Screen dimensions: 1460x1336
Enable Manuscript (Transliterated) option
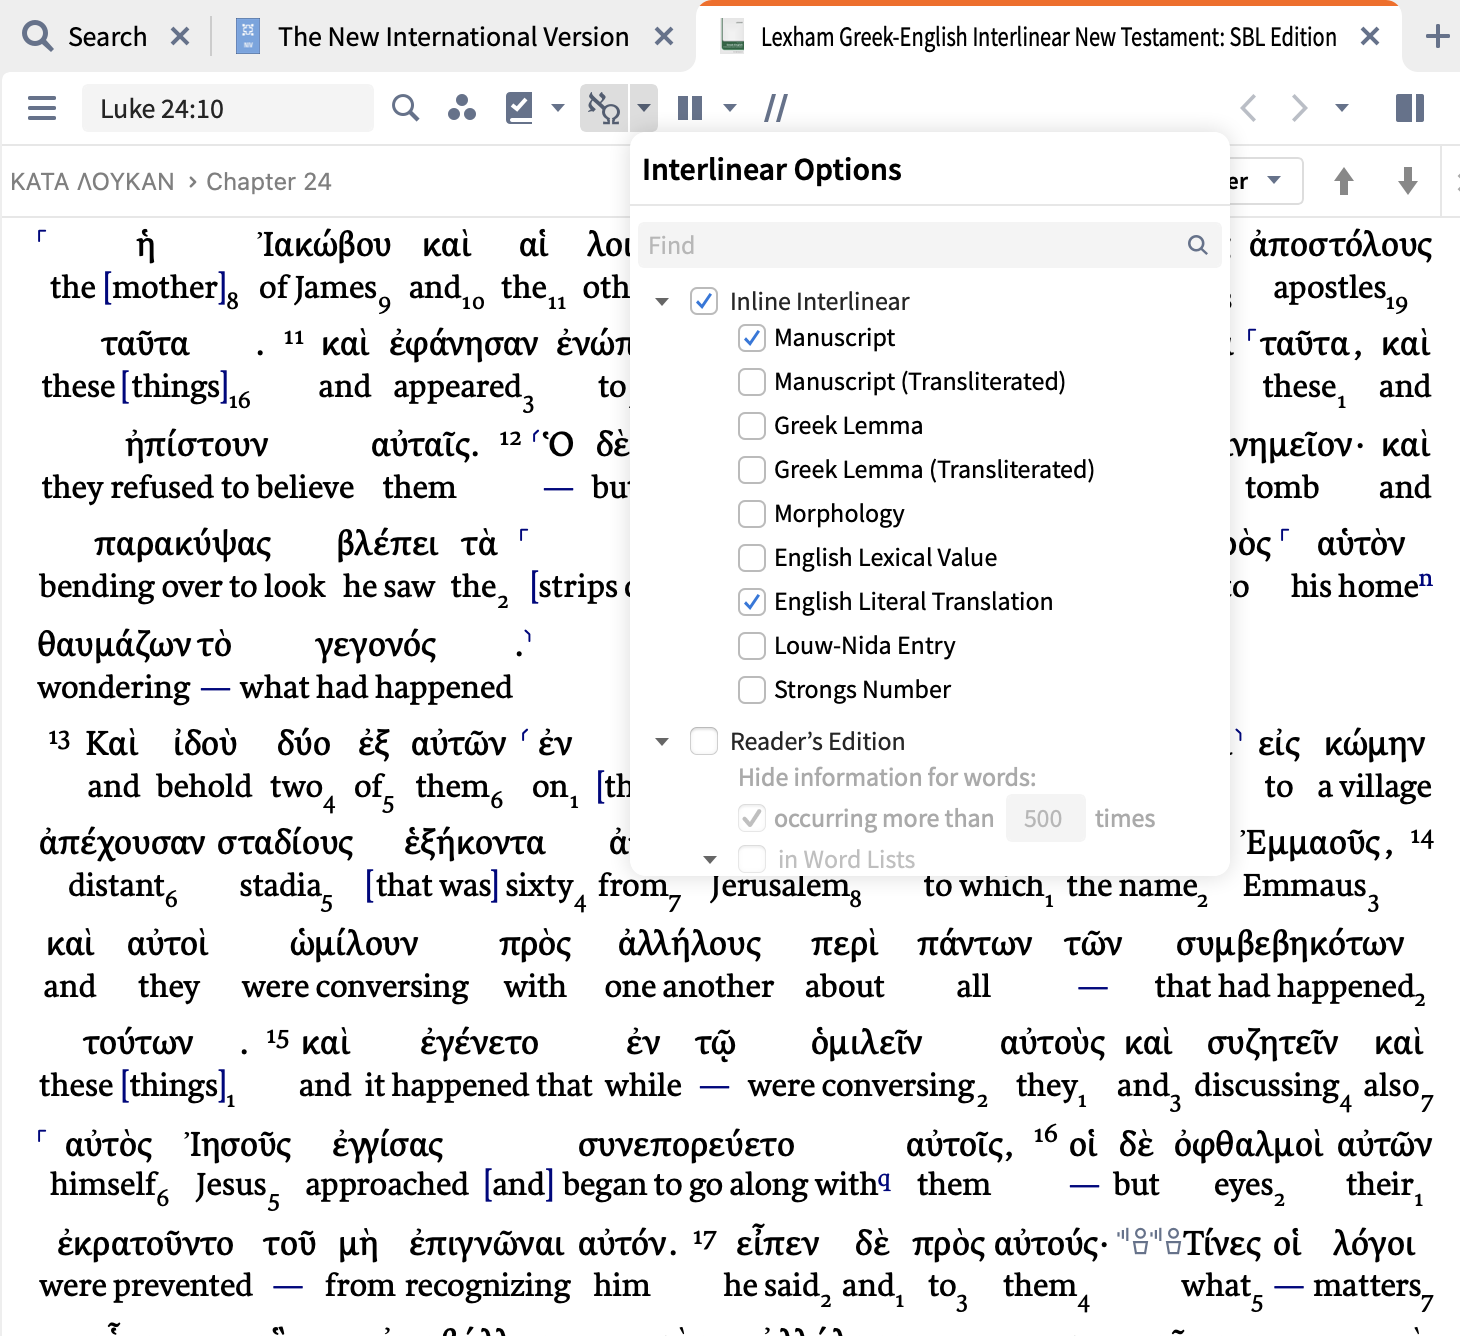click(752, 382)
